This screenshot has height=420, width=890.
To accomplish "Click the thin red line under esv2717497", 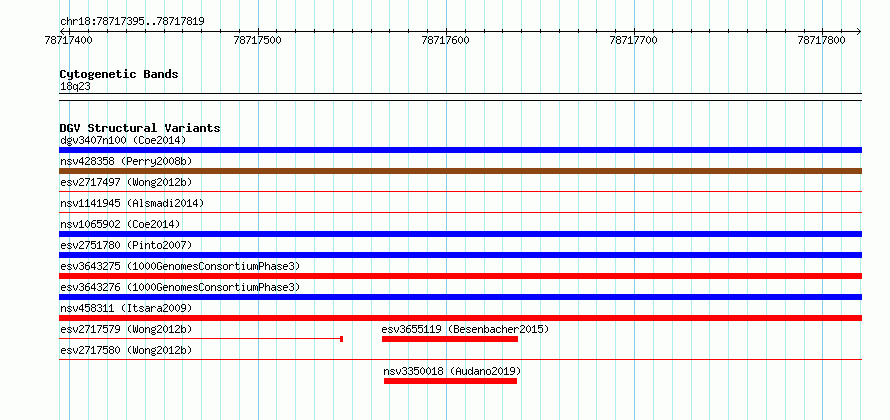I will 460,192.
